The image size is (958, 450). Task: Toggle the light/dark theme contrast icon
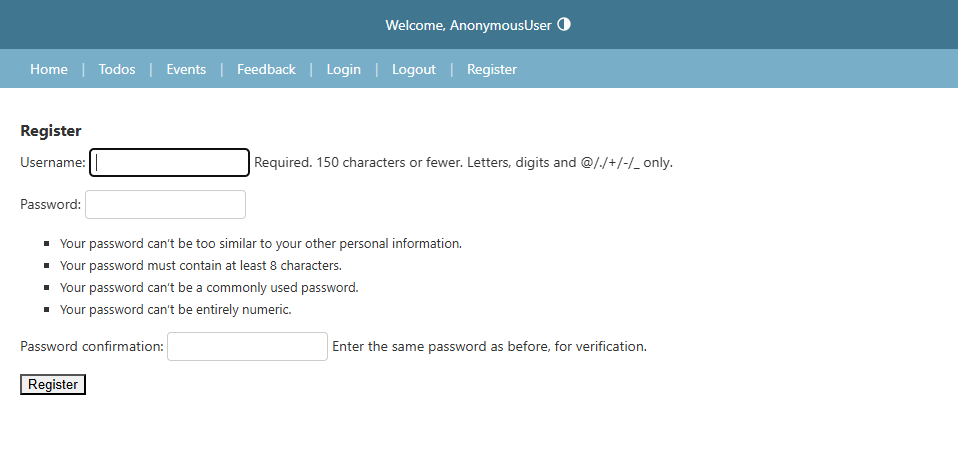pyautogui.click(x=564, y=24)
